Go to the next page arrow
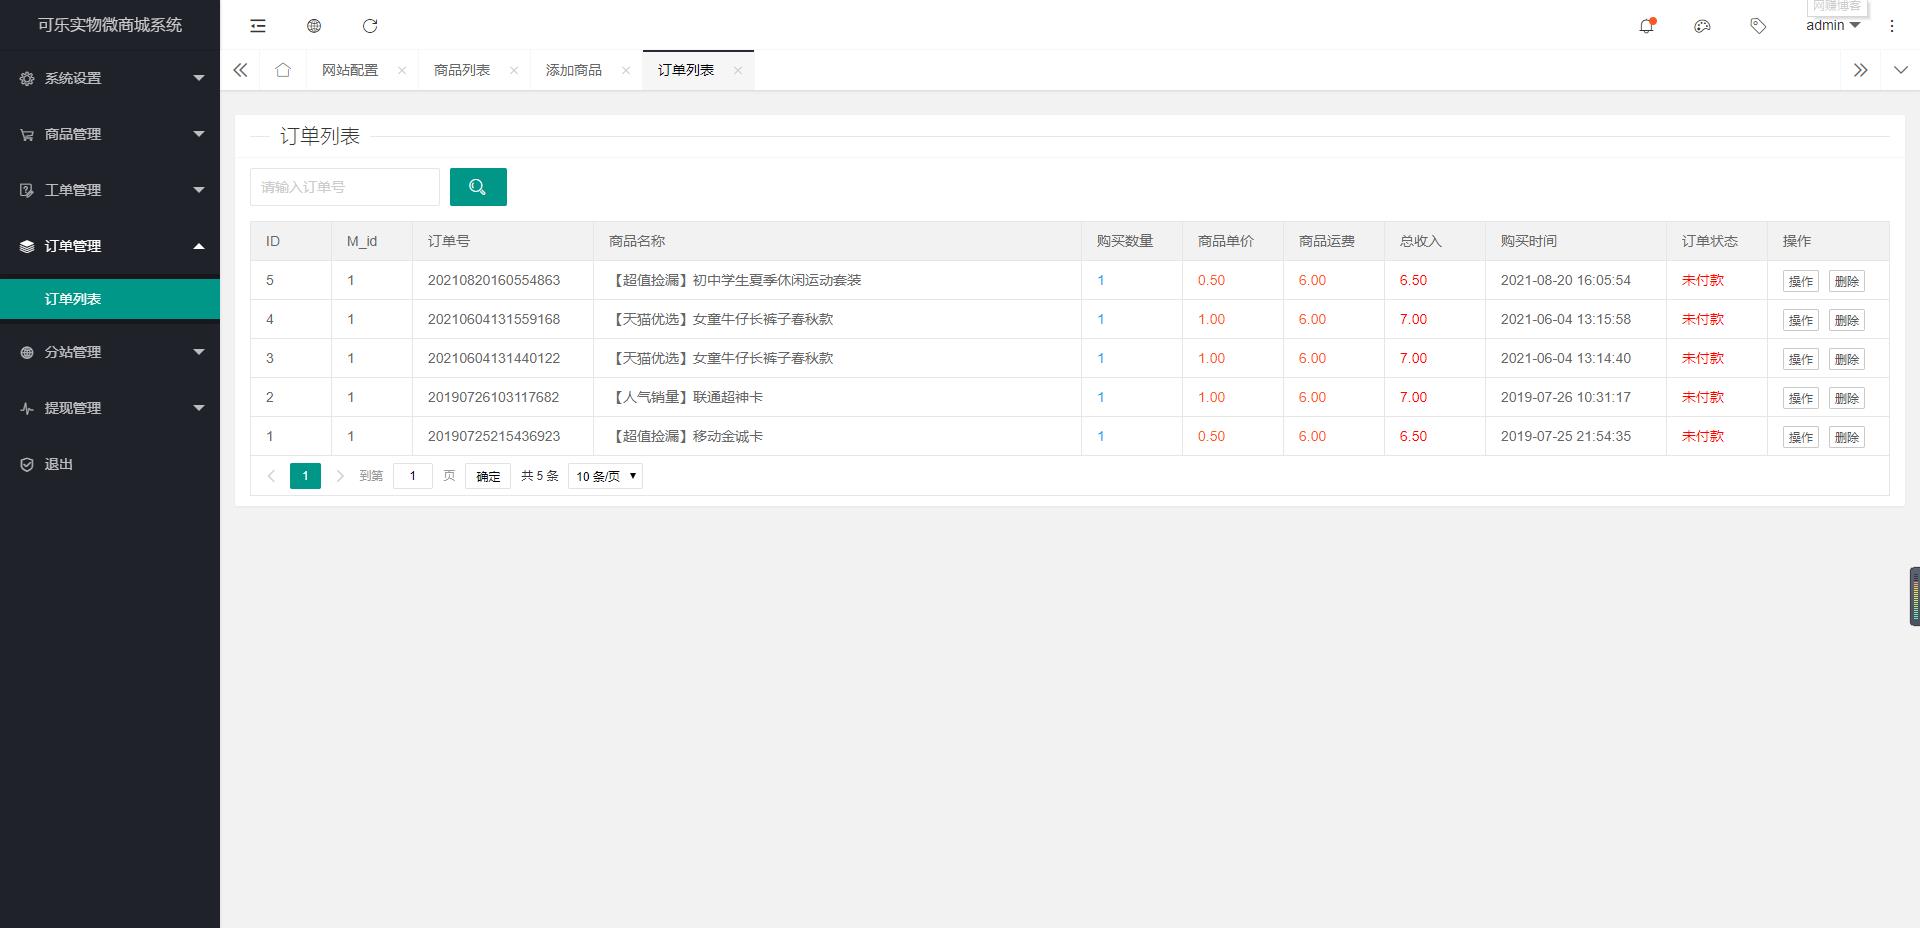Screen dimensions: 1920x928 (x=340, y=476)
